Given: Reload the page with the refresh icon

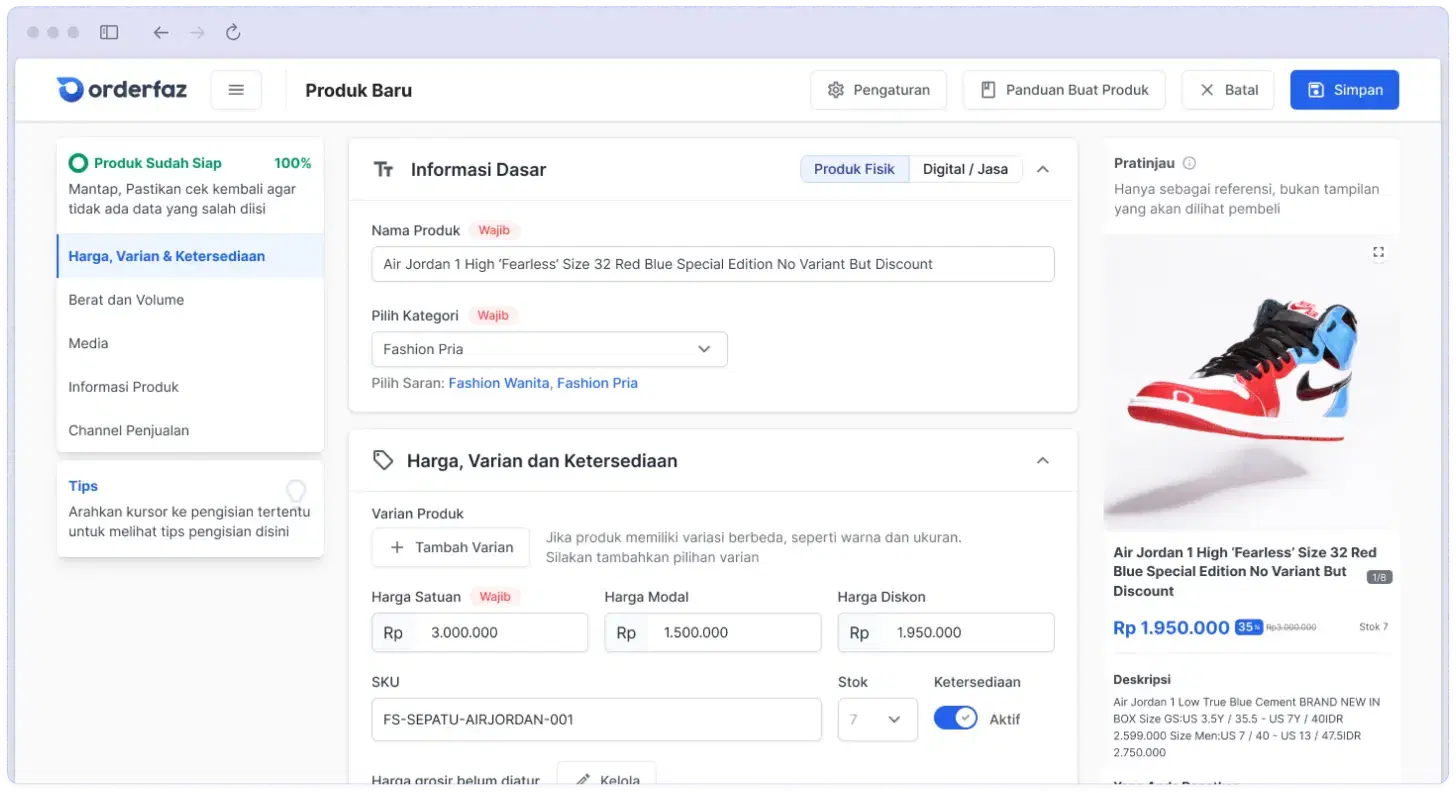Looking at the screenshot, I should (233, 33).
